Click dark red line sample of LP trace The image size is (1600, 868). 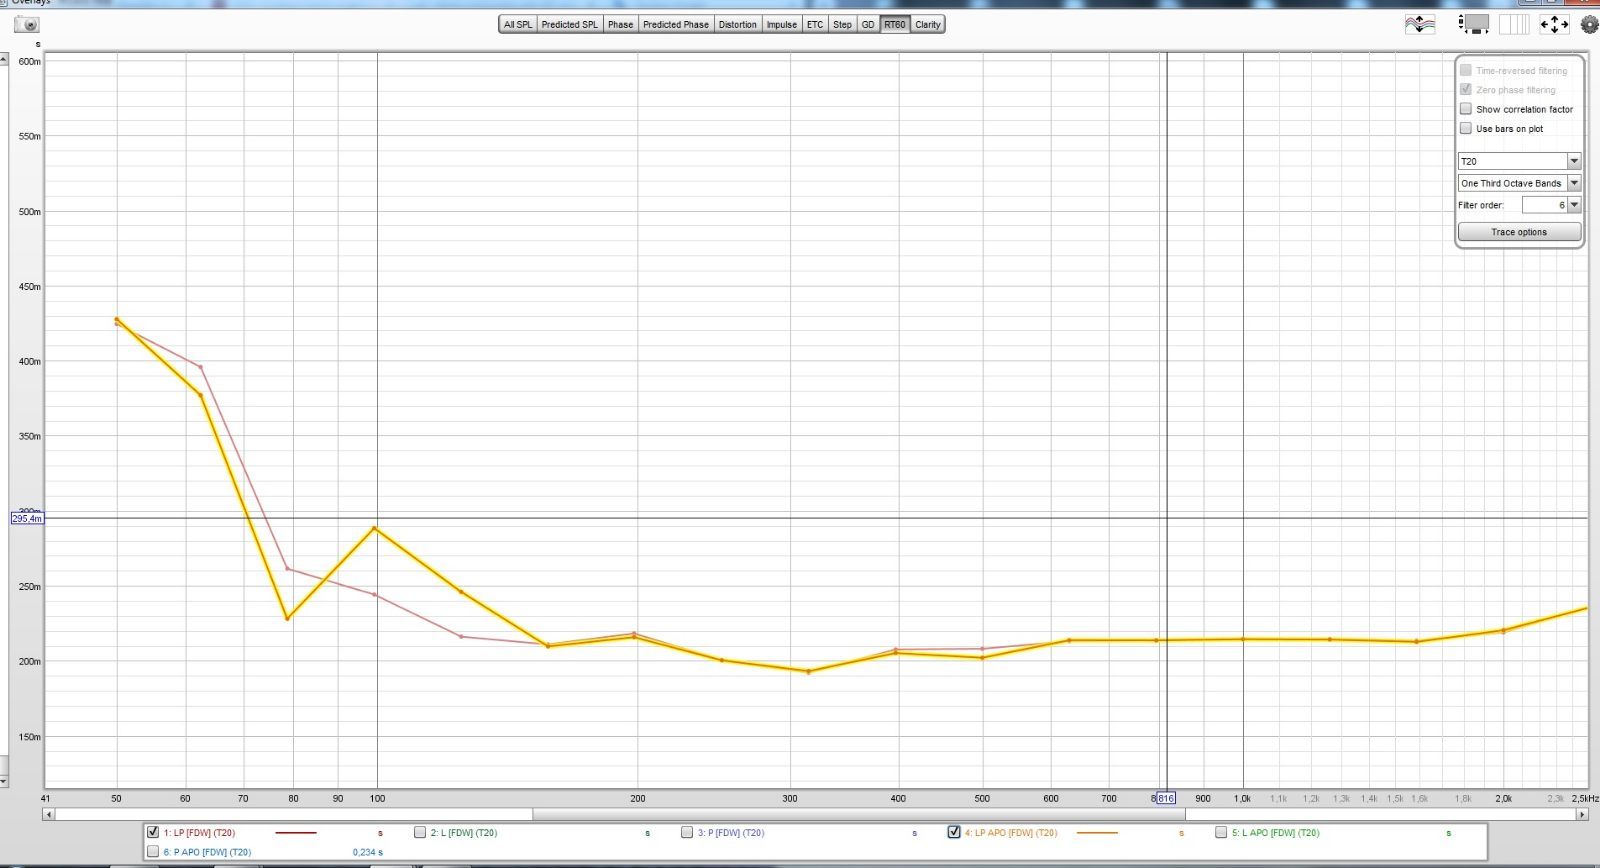(295, 833)
